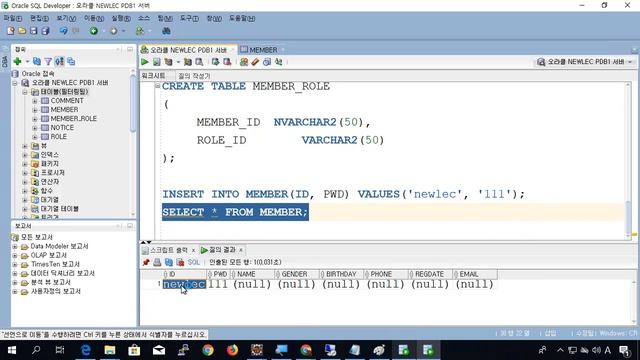Click the green Run Statement play icon
The width and height of the screenshot is (640, 360).
coord(144,62)
